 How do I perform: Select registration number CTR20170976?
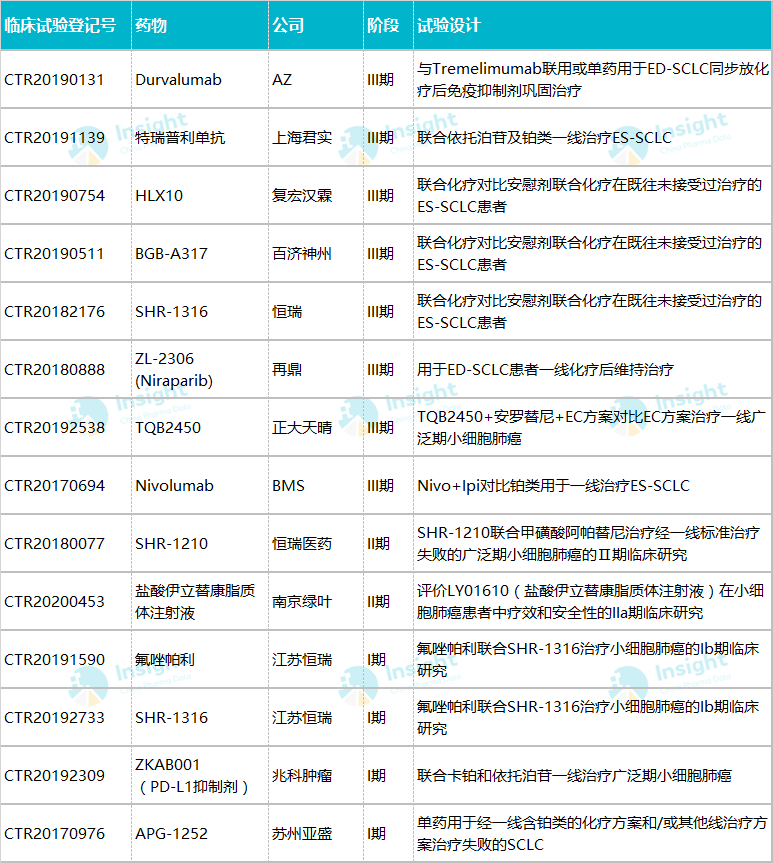coord(54,834)
